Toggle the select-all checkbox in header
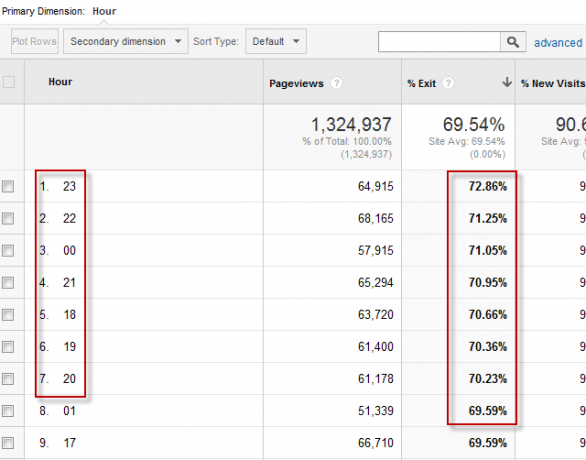Image resolution: width=586 pixels, height=460 pixels. coord(9,82)
